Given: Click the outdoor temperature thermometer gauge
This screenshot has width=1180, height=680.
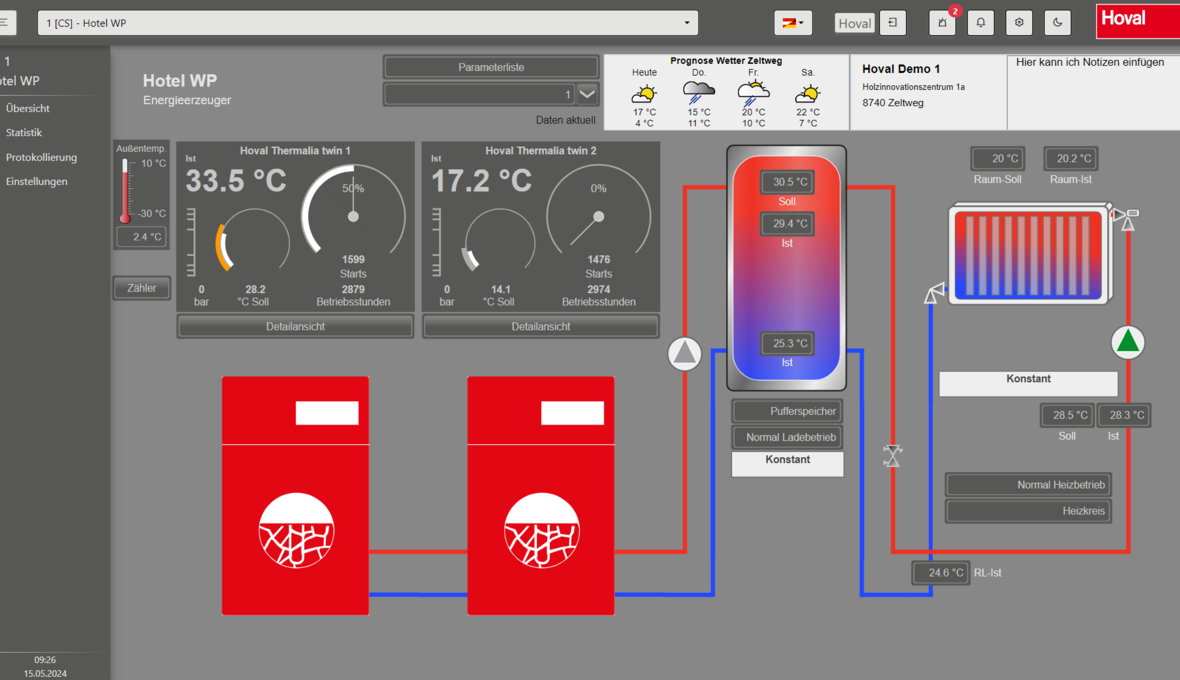Looking at the screenshot, I should tap(126, 190).
